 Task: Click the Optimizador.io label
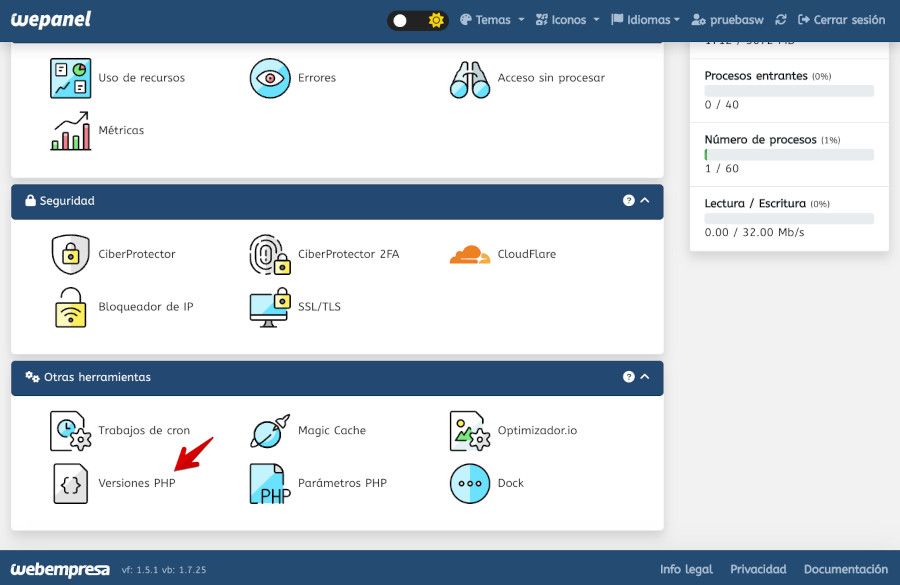pos(537,430)
